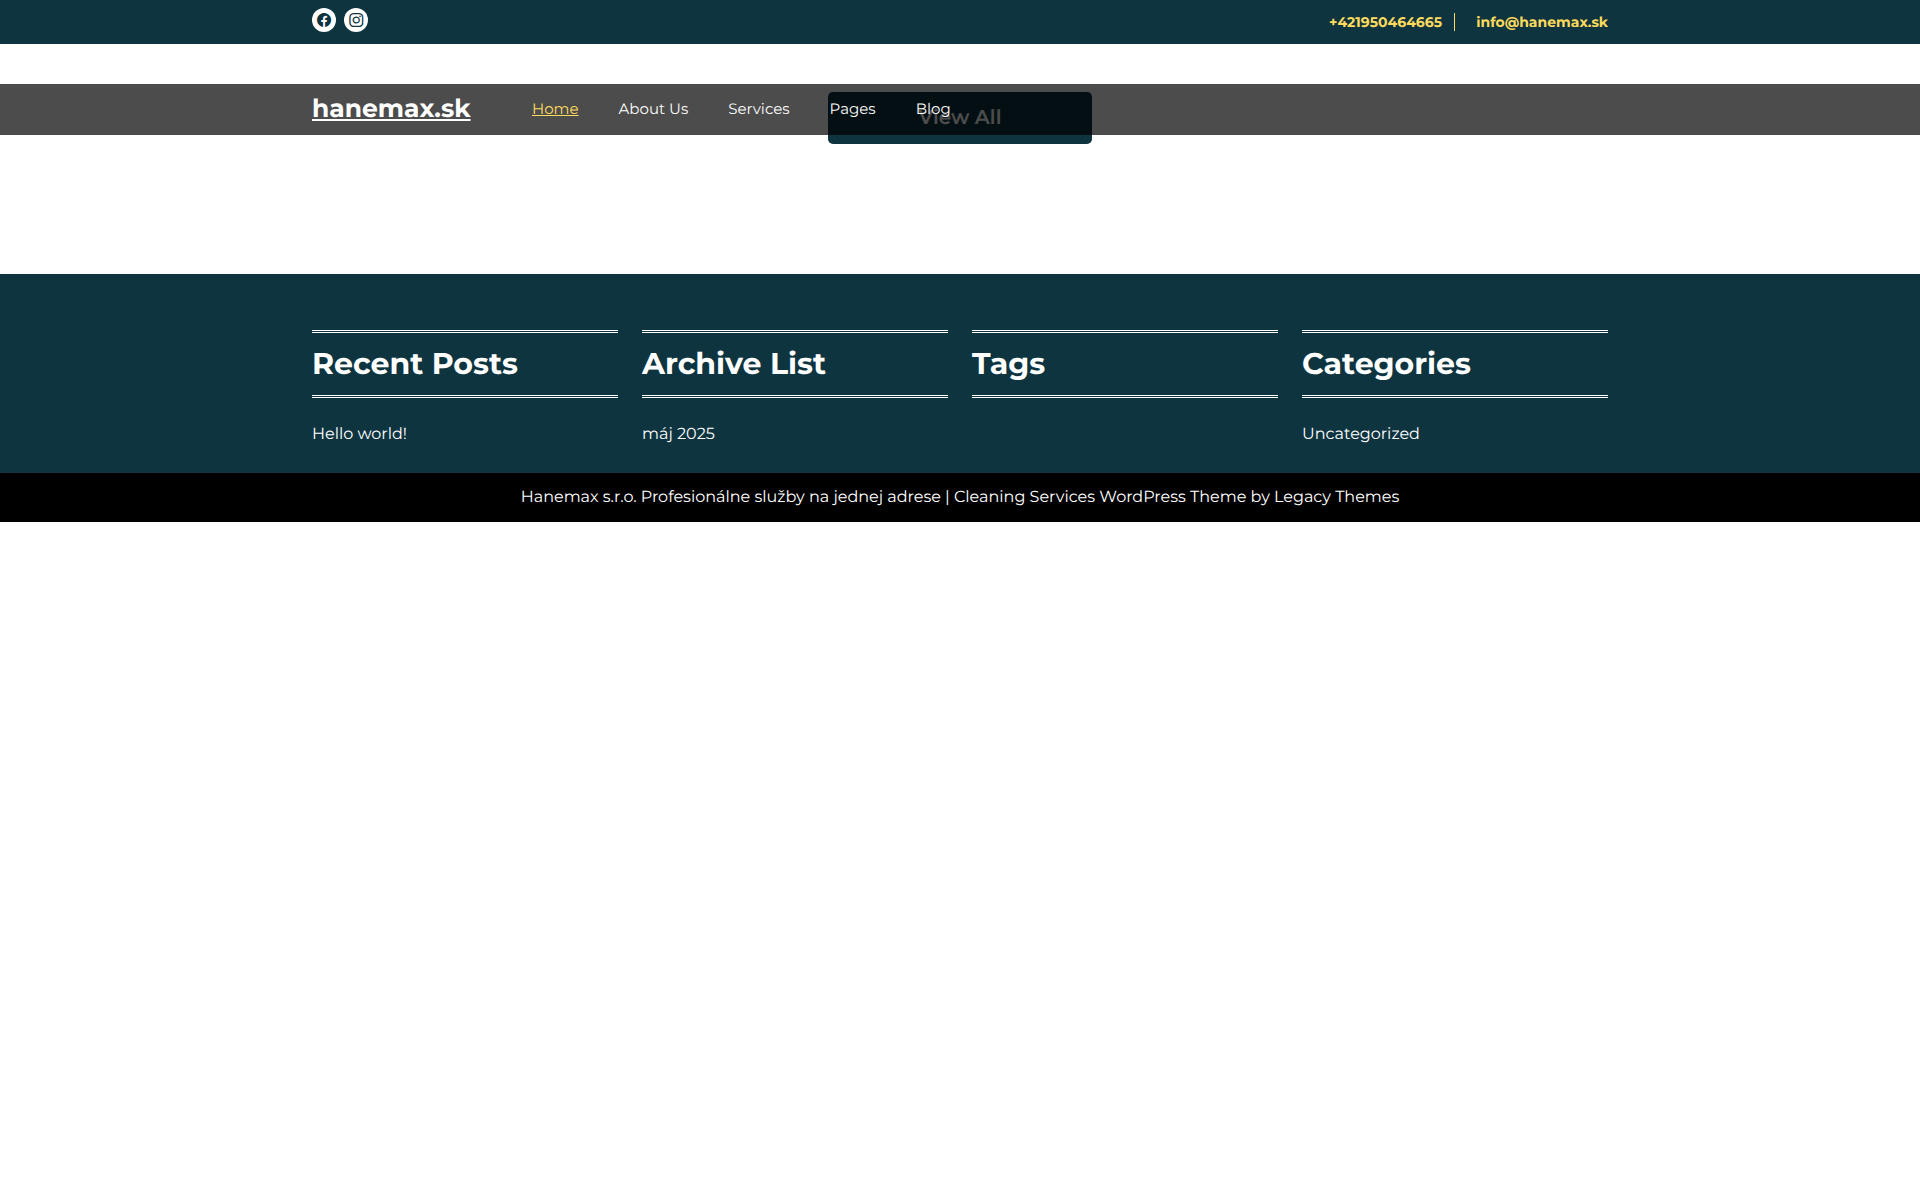Click the Cleaning Services WordPress Theme text

(1099, 497)
